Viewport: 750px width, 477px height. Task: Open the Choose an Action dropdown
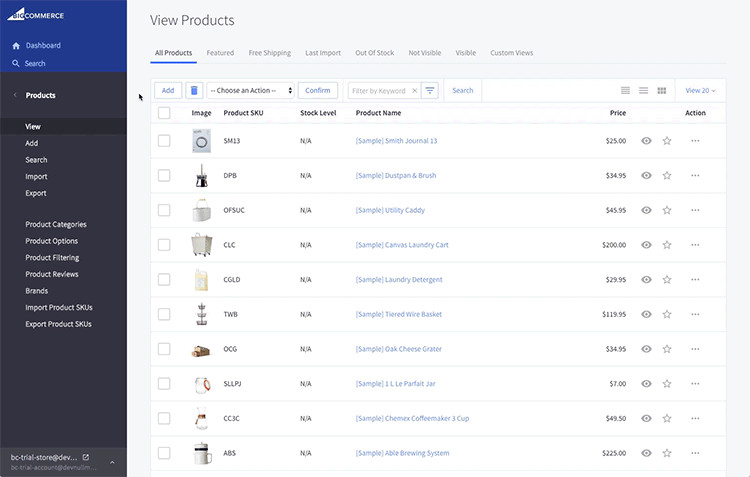coord(251,90)
